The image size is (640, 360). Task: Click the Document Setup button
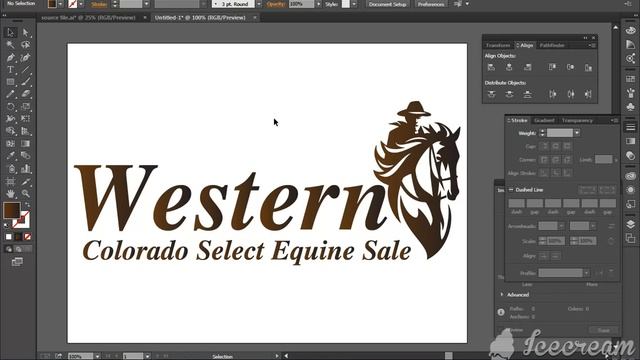[387, 4]
